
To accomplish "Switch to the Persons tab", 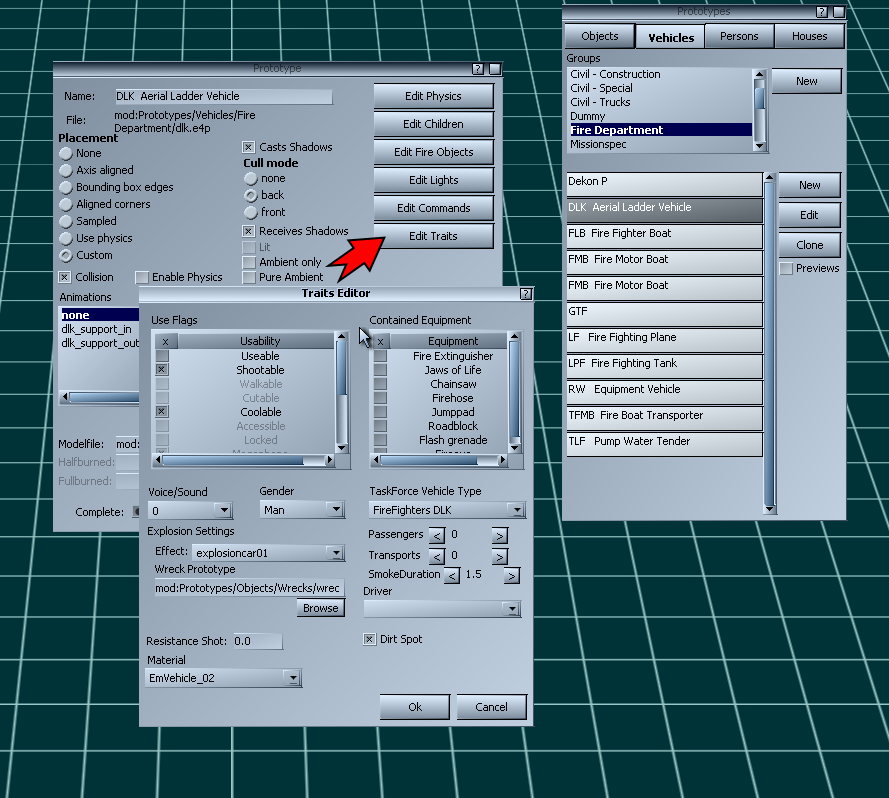I will pos(739,36).
